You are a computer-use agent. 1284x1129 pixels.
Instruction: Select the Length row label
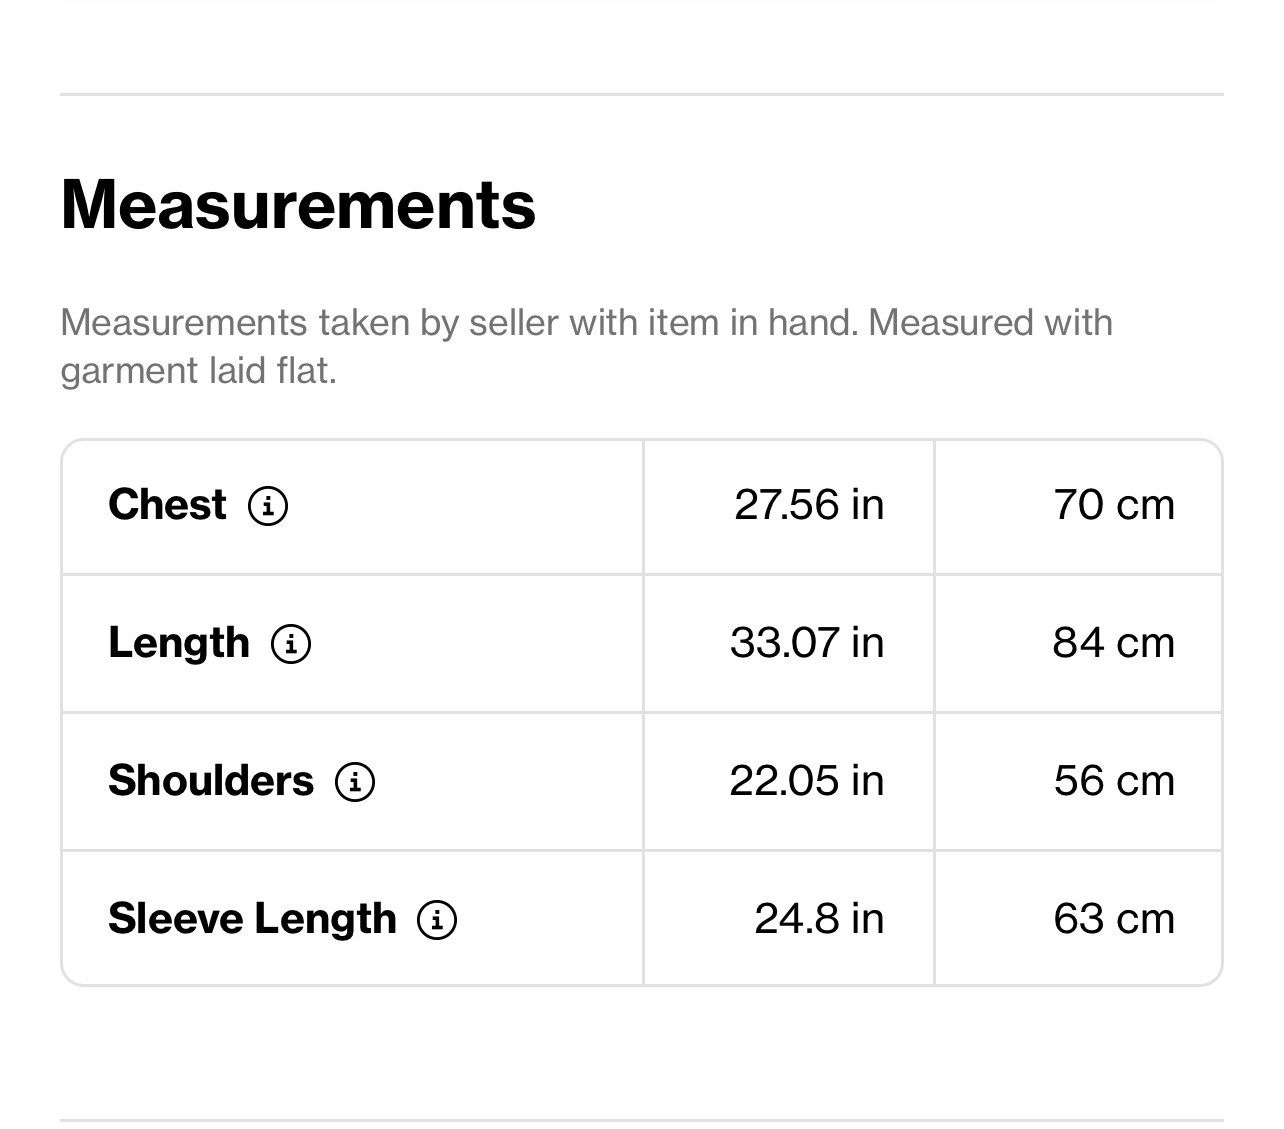(179, 642)
